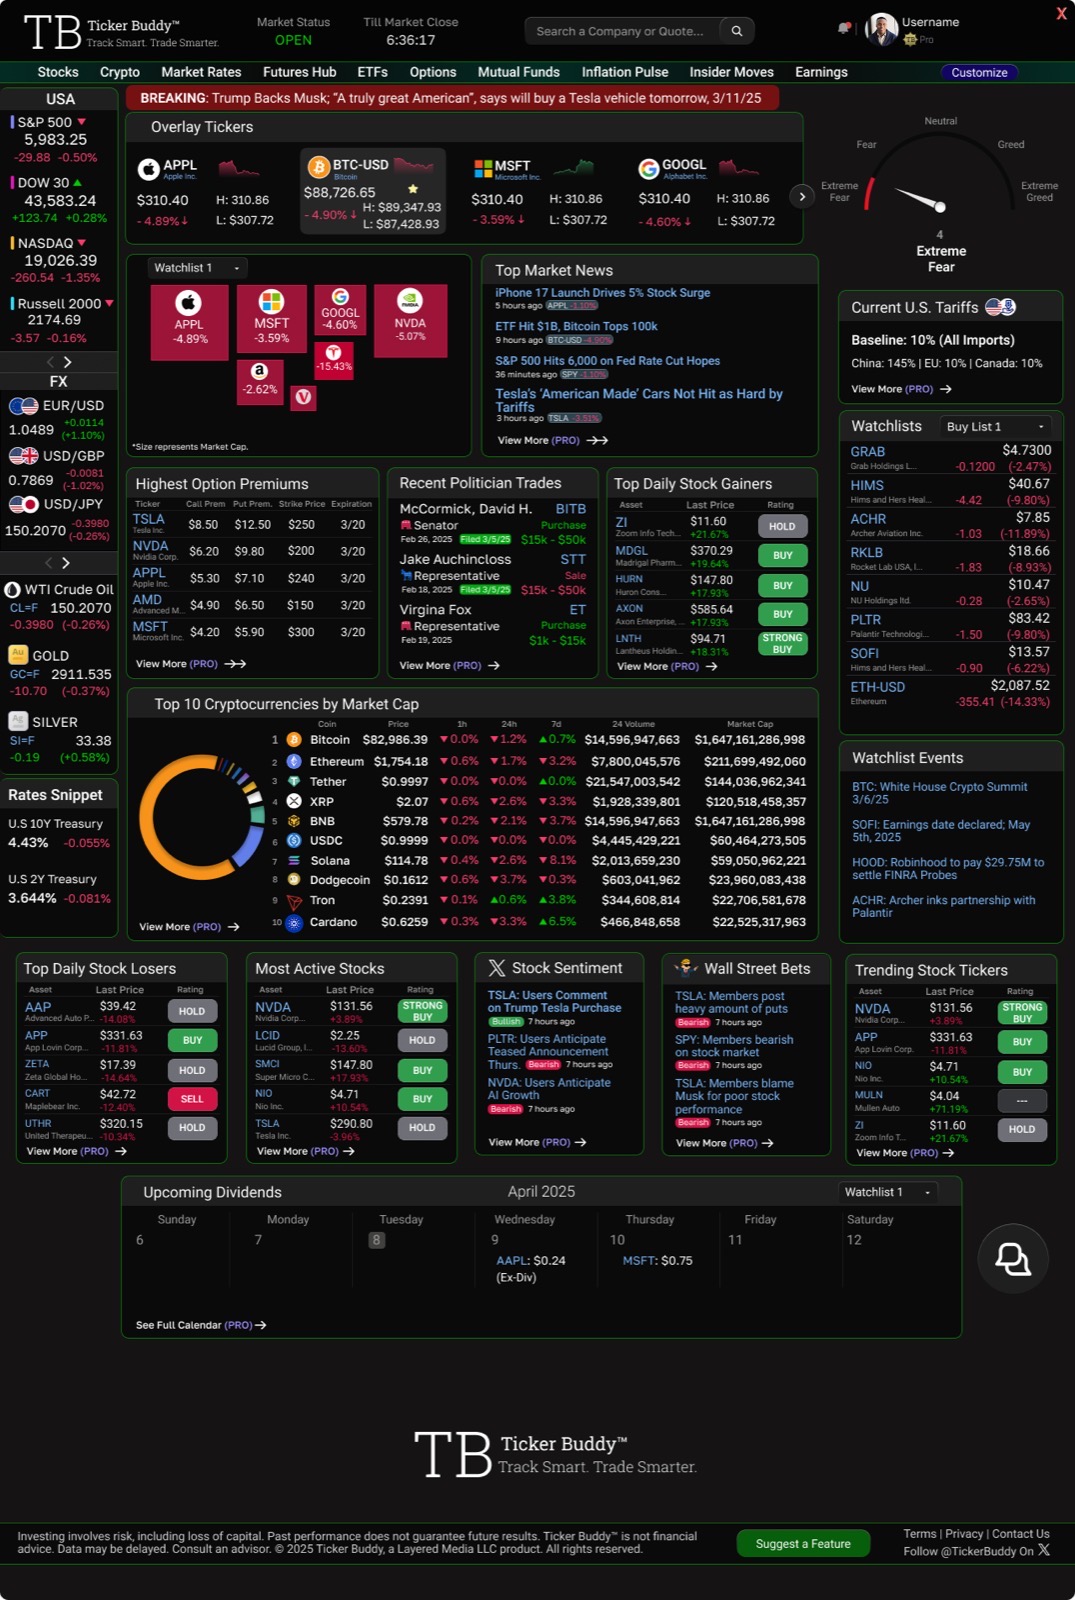
Task: Open the Inflation Pulse tab
Action: [625, 72]
